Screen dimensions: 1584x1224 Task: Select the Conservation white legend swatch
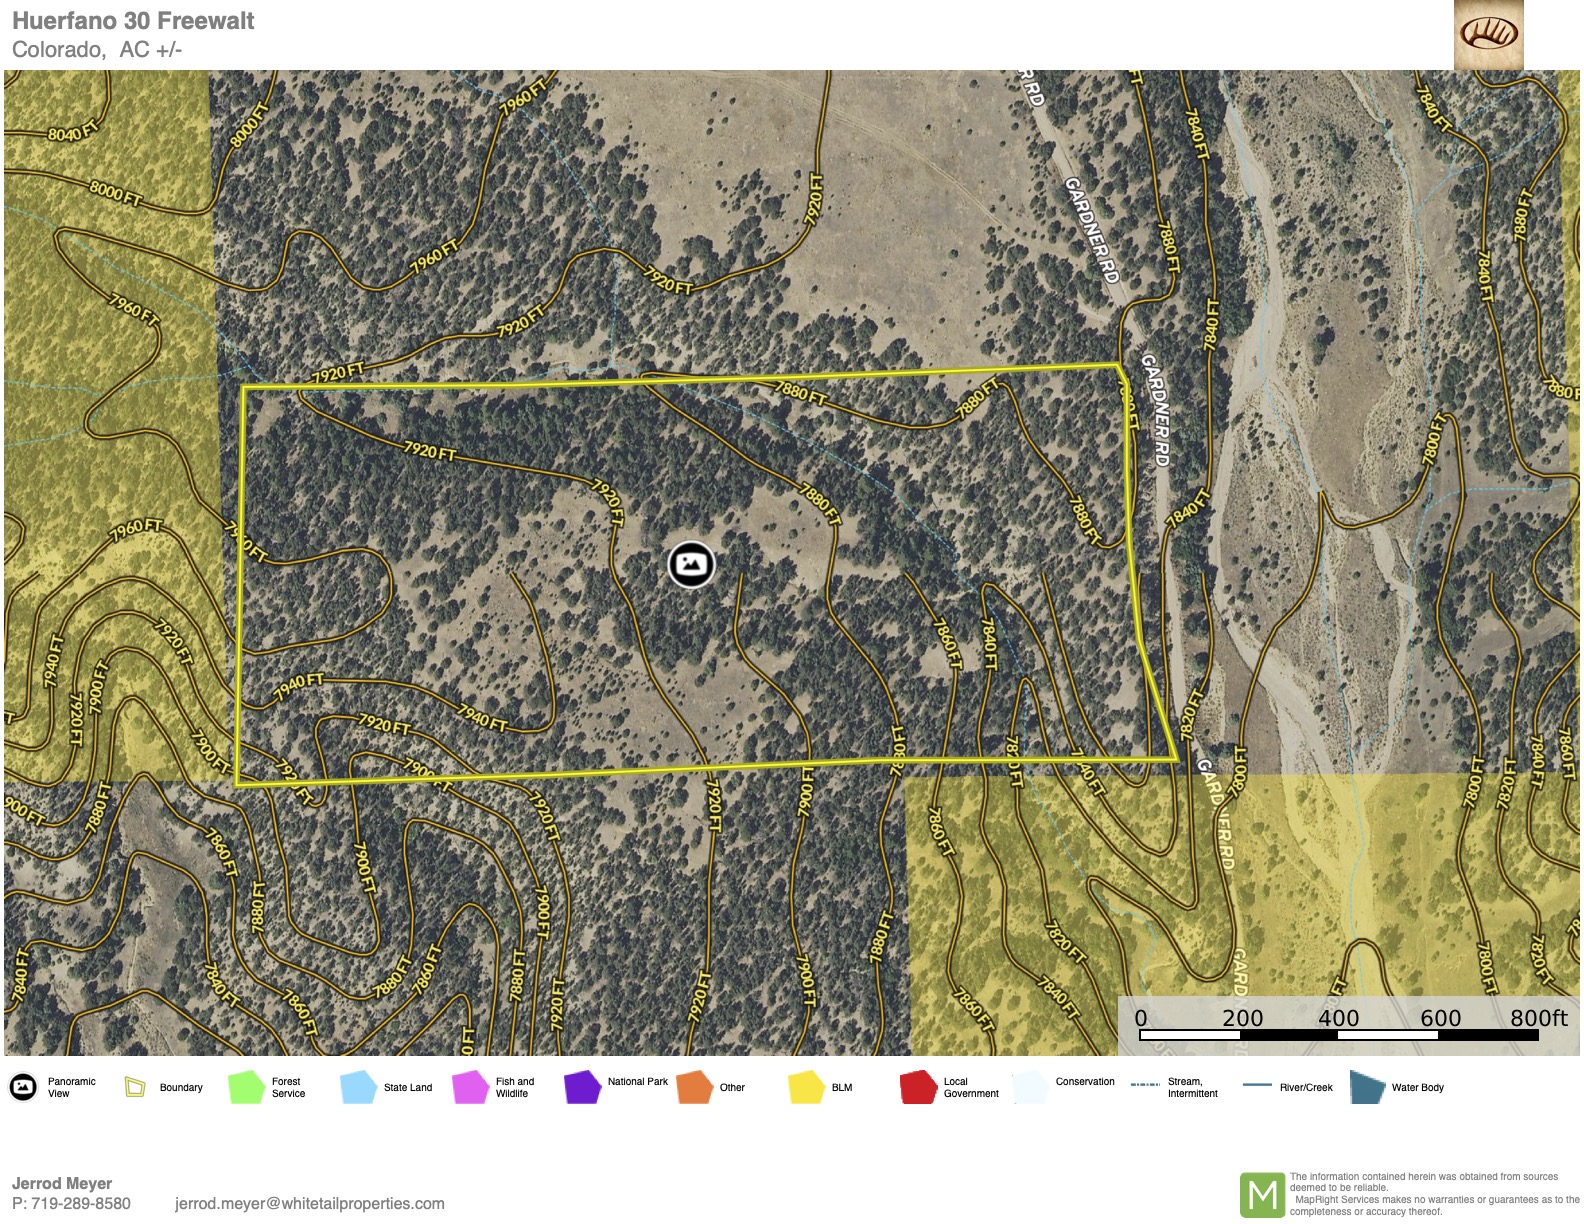1030,1087
